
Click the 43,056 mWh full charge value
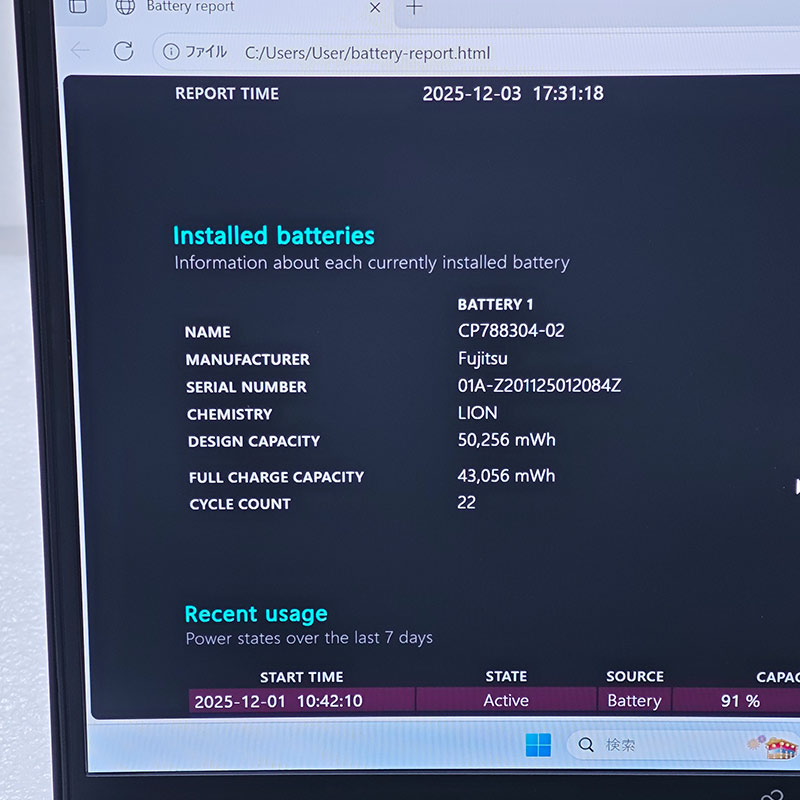506,476
